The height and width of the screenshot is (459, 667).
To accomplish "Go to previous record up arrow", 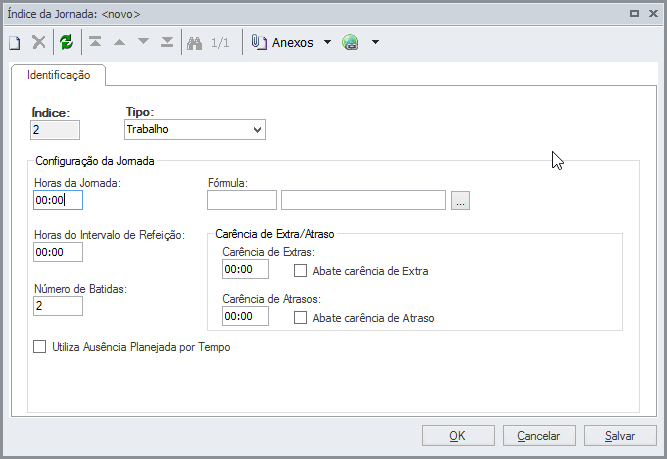I will click(x=120, y=42).
